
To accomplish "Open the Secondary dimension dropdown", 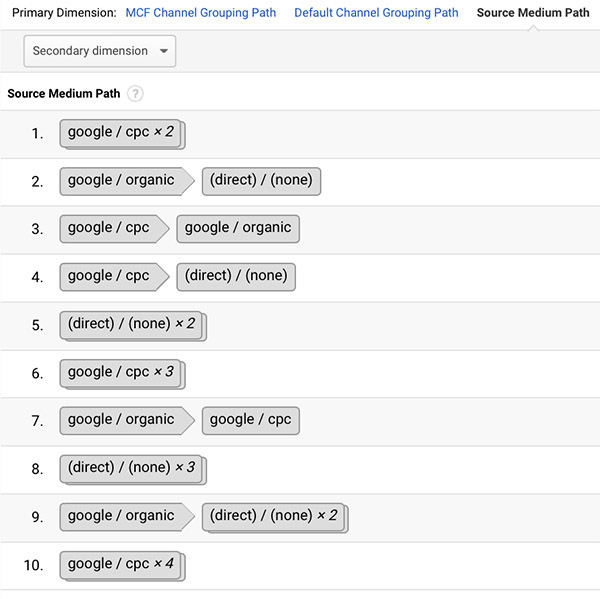I will coord(100,51).
